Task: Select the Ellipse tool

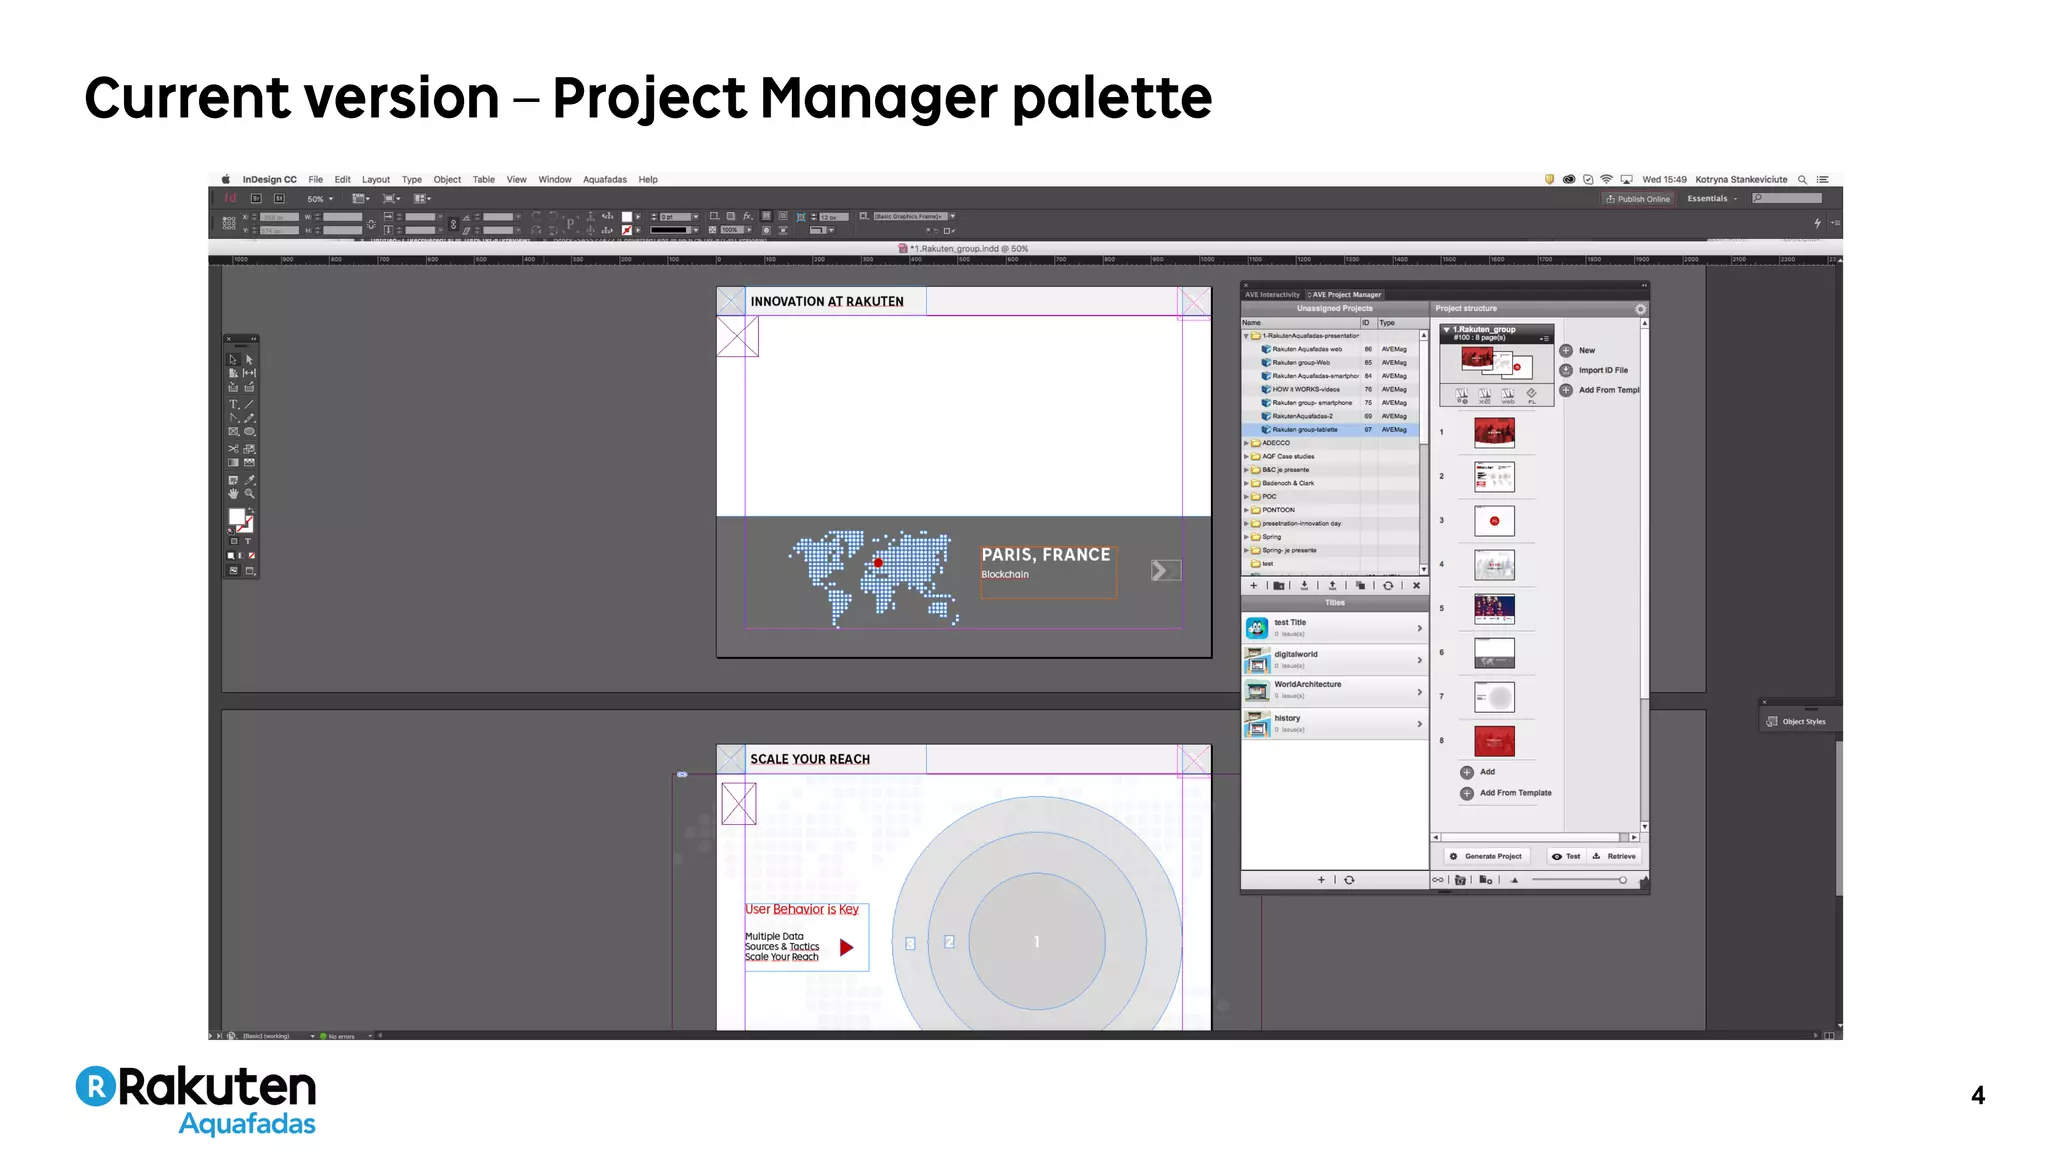Action: coord(250,432)
